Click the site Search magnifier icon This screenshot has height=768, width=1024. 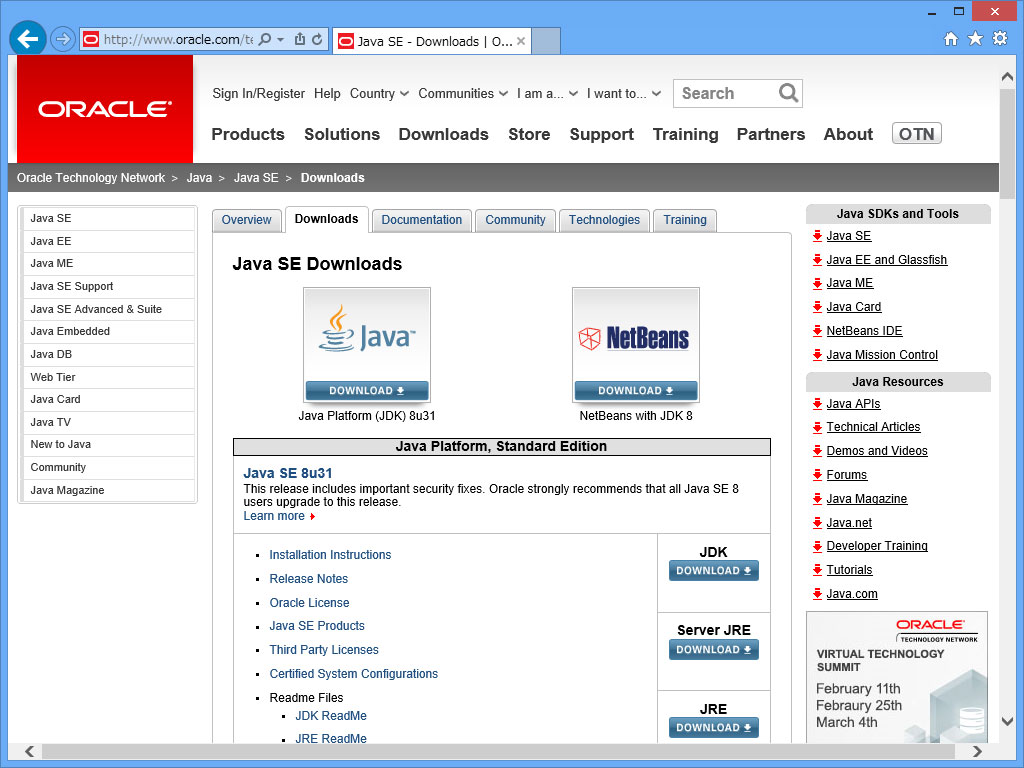(x=788, y=93)
